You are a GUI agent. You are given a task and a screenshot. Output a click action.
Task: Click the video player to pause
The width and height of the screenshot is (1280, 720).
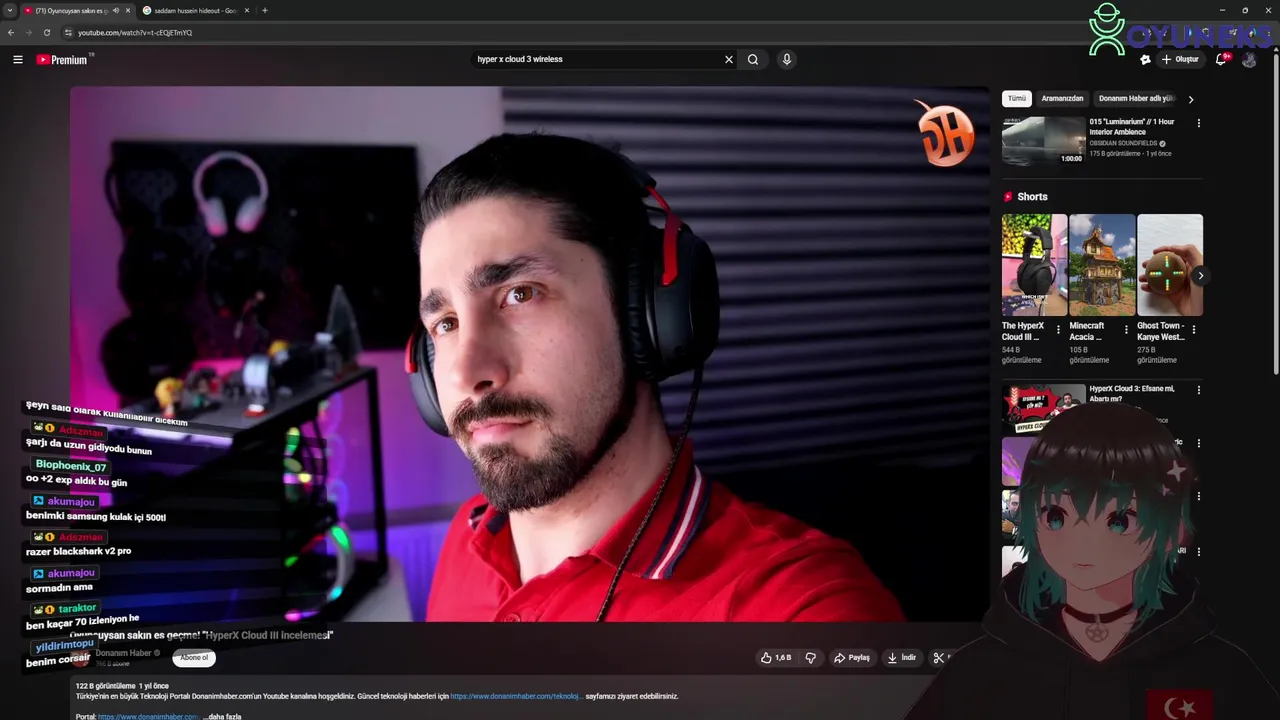click(x=530, y=354)
